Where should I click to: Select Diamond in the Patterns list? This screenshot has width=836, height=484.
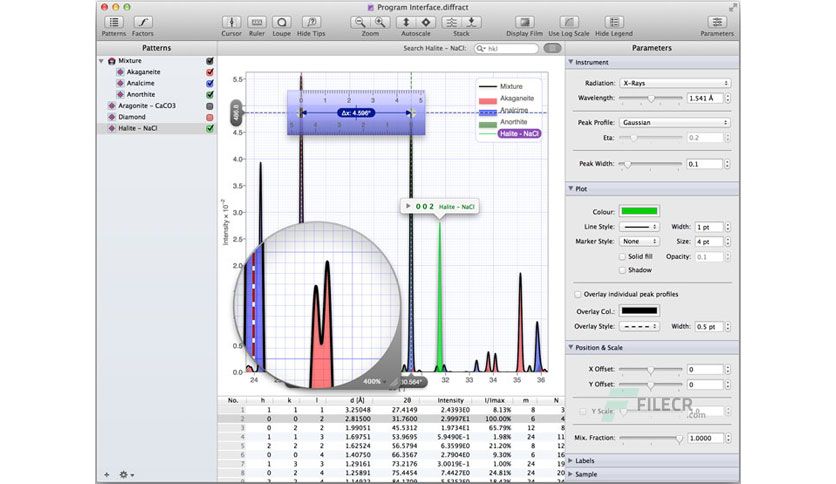click(132, 117)
